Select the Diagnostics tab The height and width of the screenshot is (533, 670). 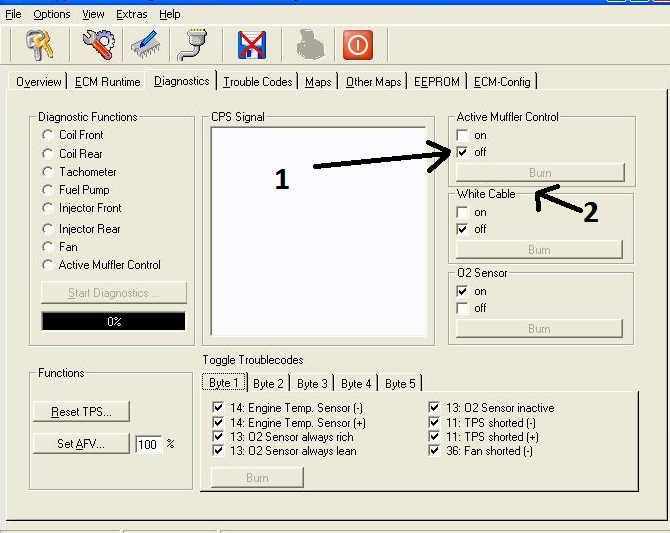pos(182,80)
